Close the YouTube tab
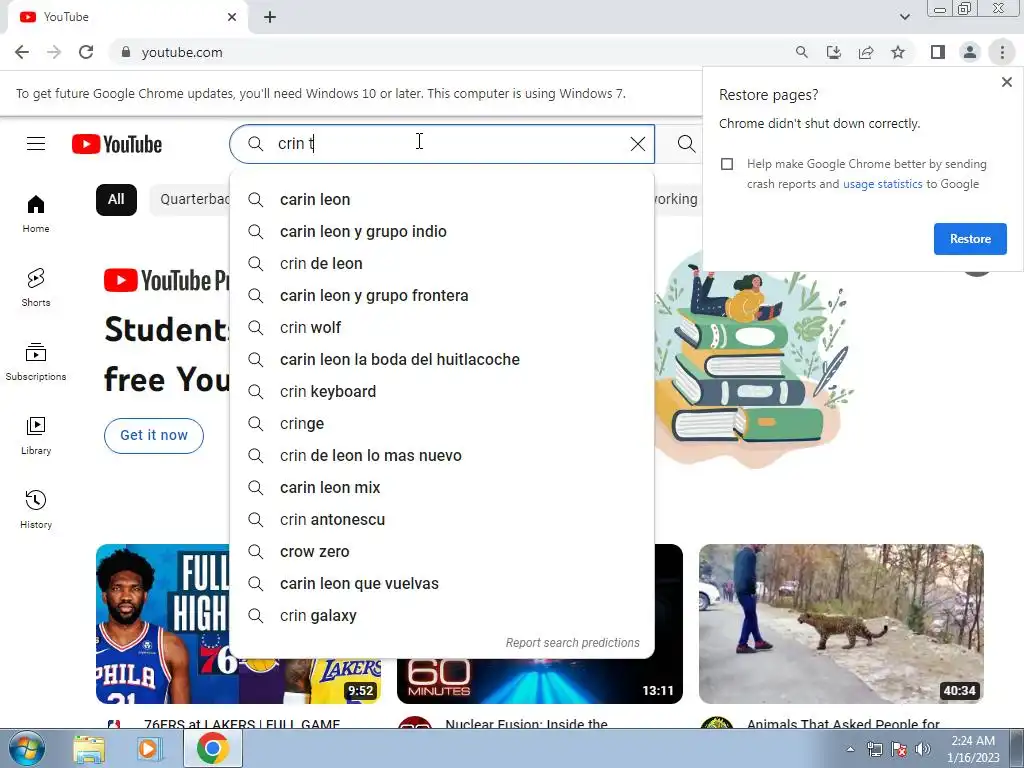 click(232, 17)
